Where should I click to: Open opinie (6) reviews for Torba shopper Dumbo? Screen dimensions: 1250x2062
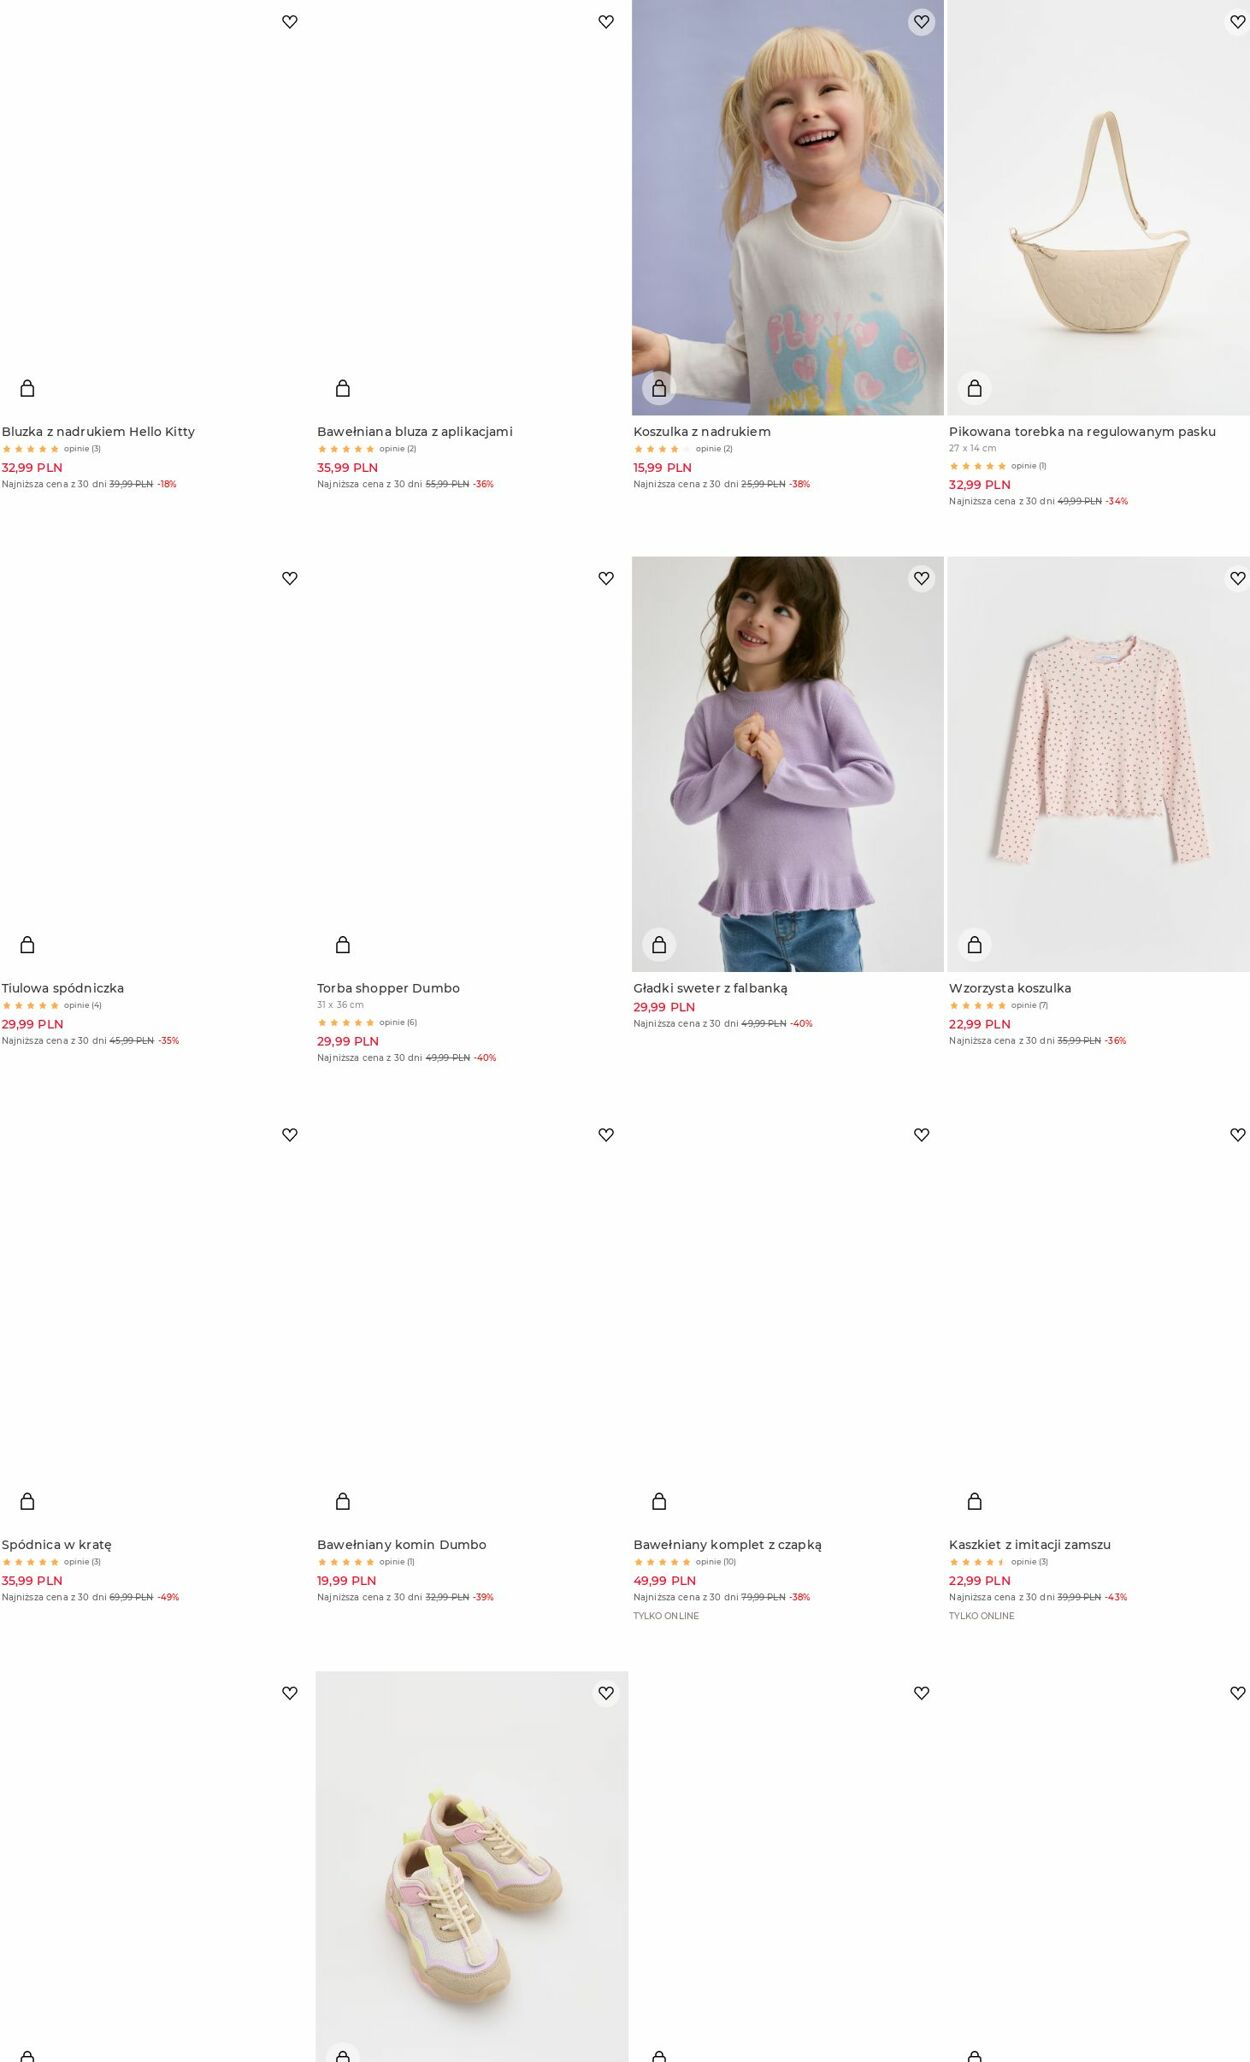tap(398, 1023)
